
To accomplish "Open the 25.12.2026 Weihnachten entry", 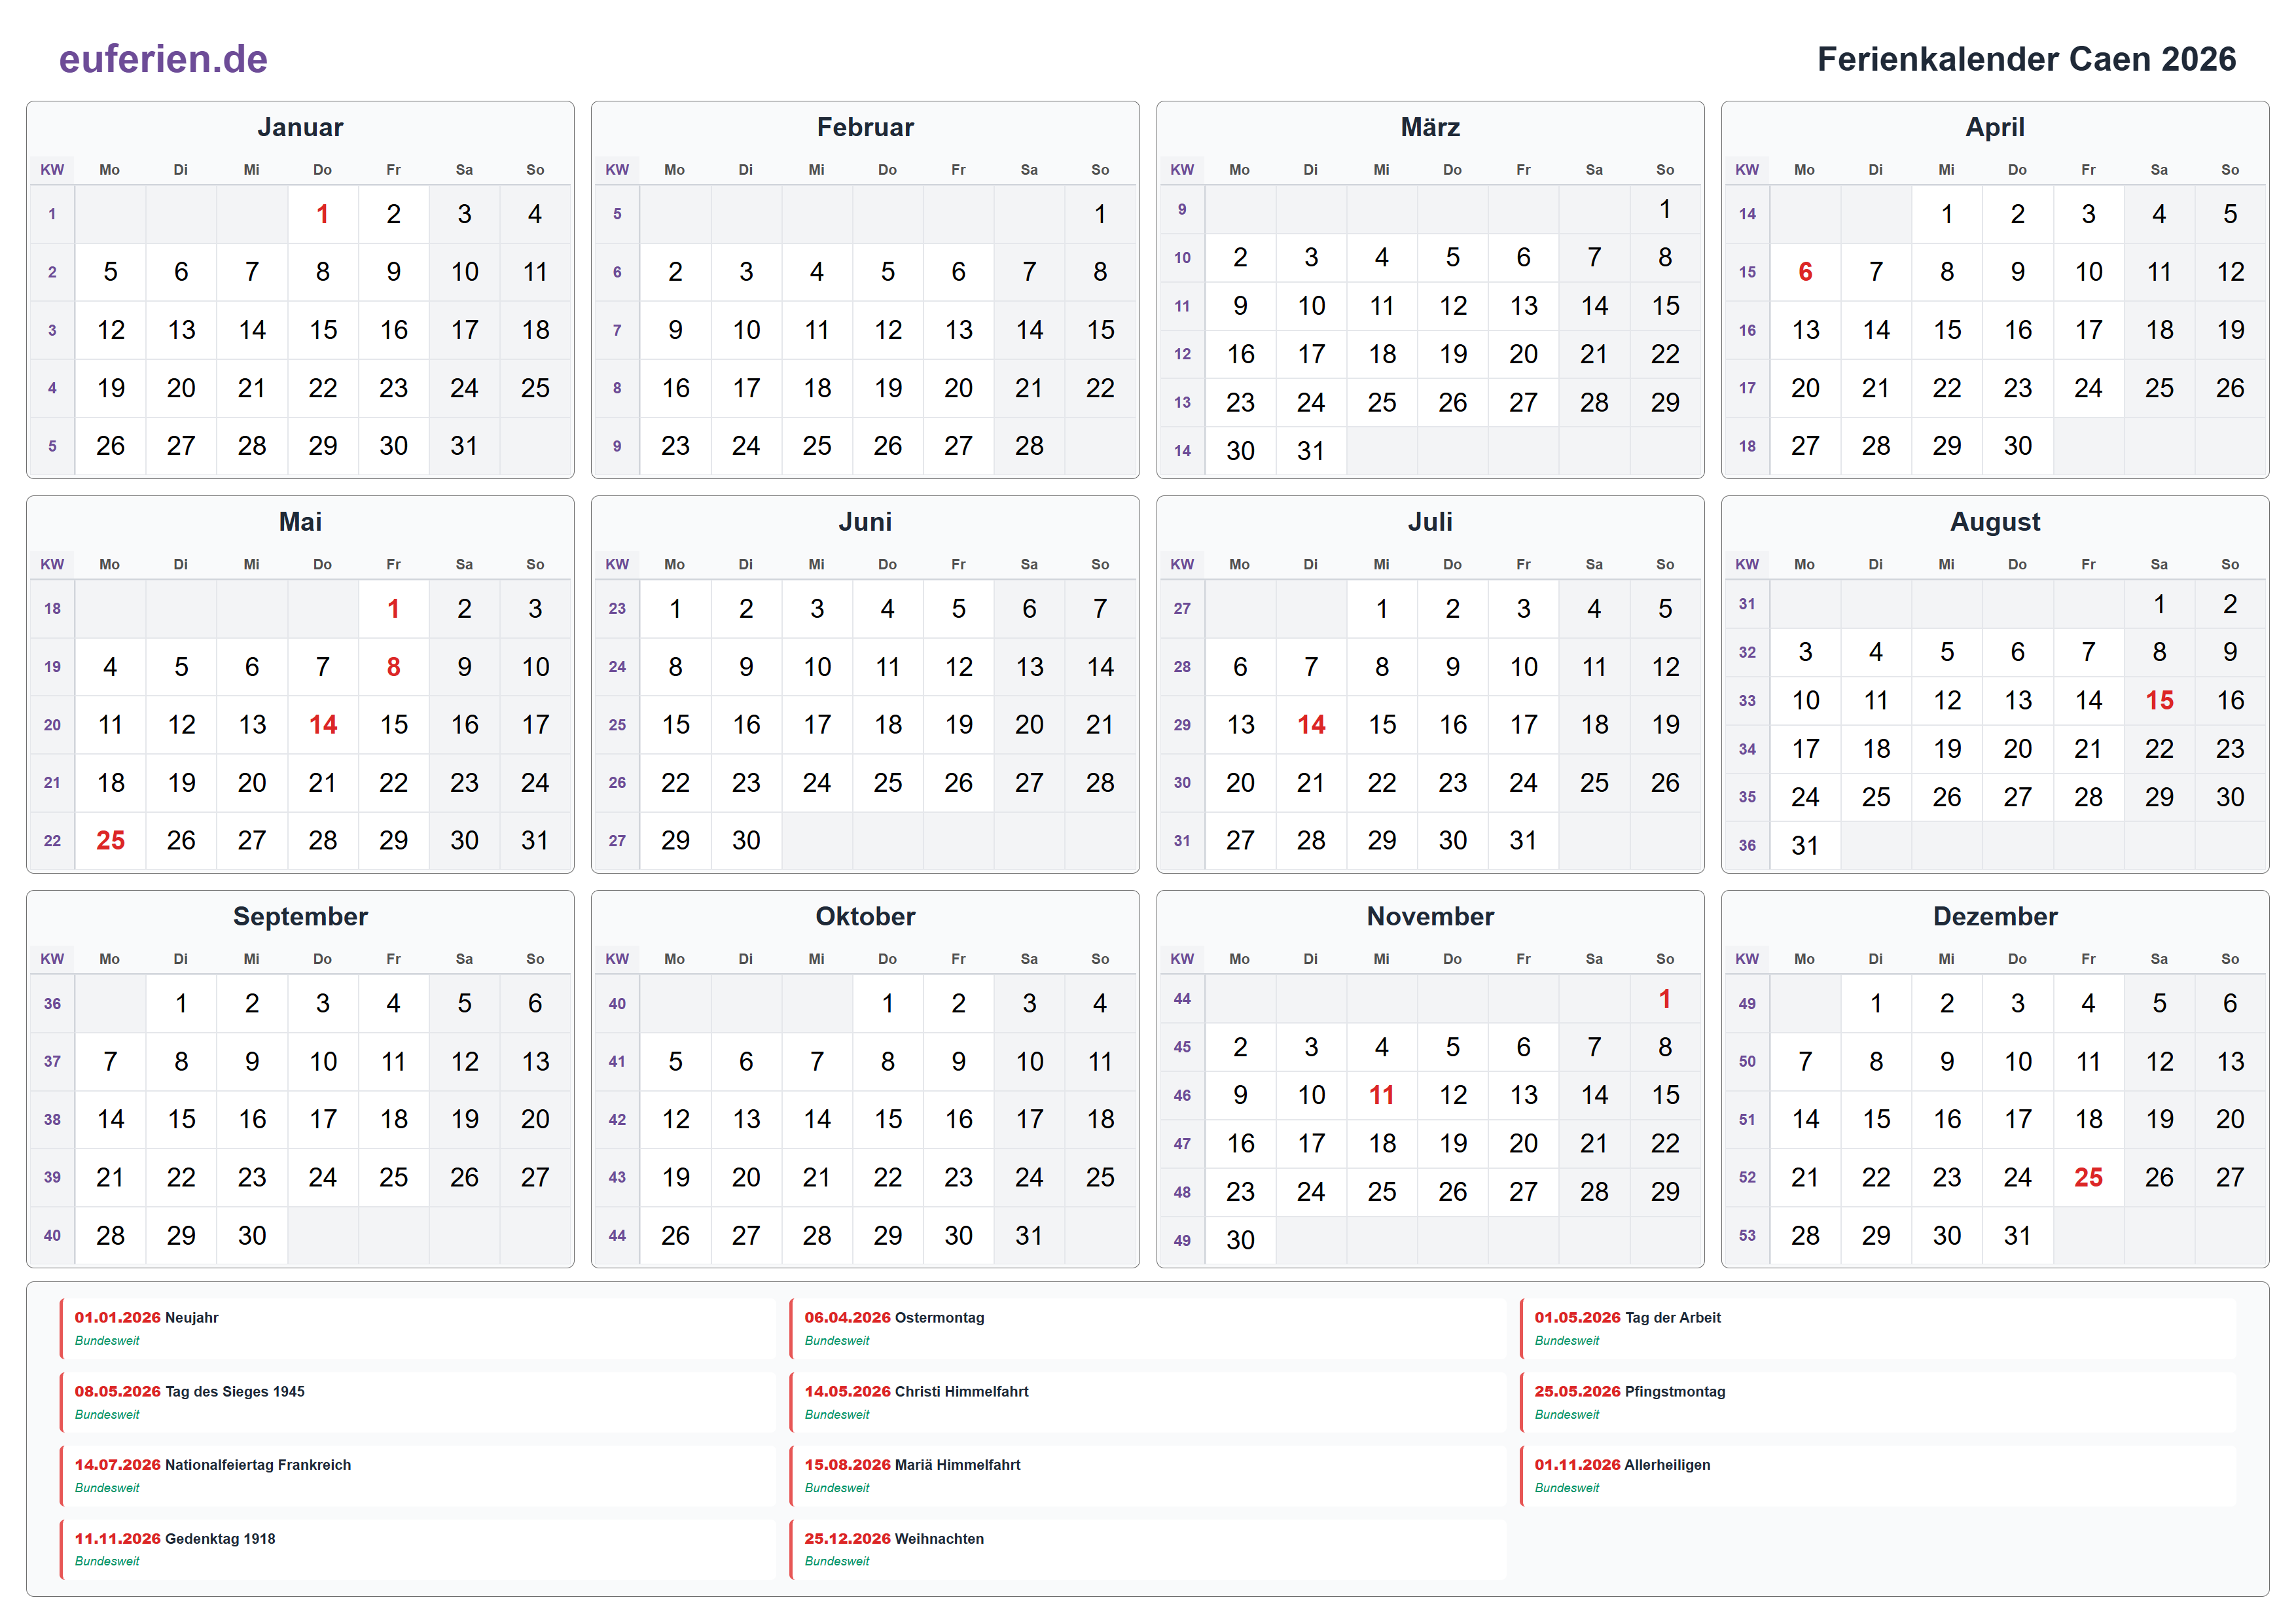I will [1148, 1550].
